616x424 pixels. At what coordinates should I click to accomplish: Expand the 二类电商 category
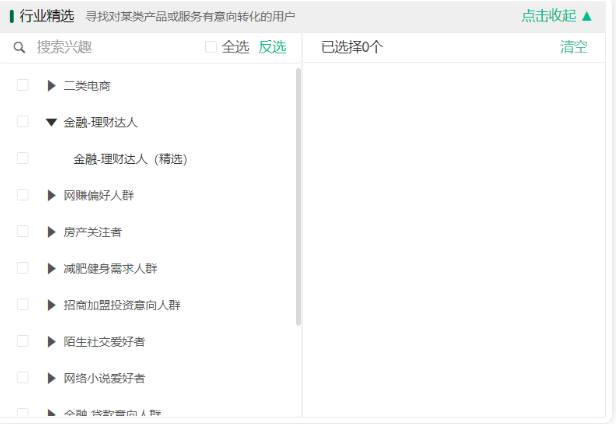51,85
